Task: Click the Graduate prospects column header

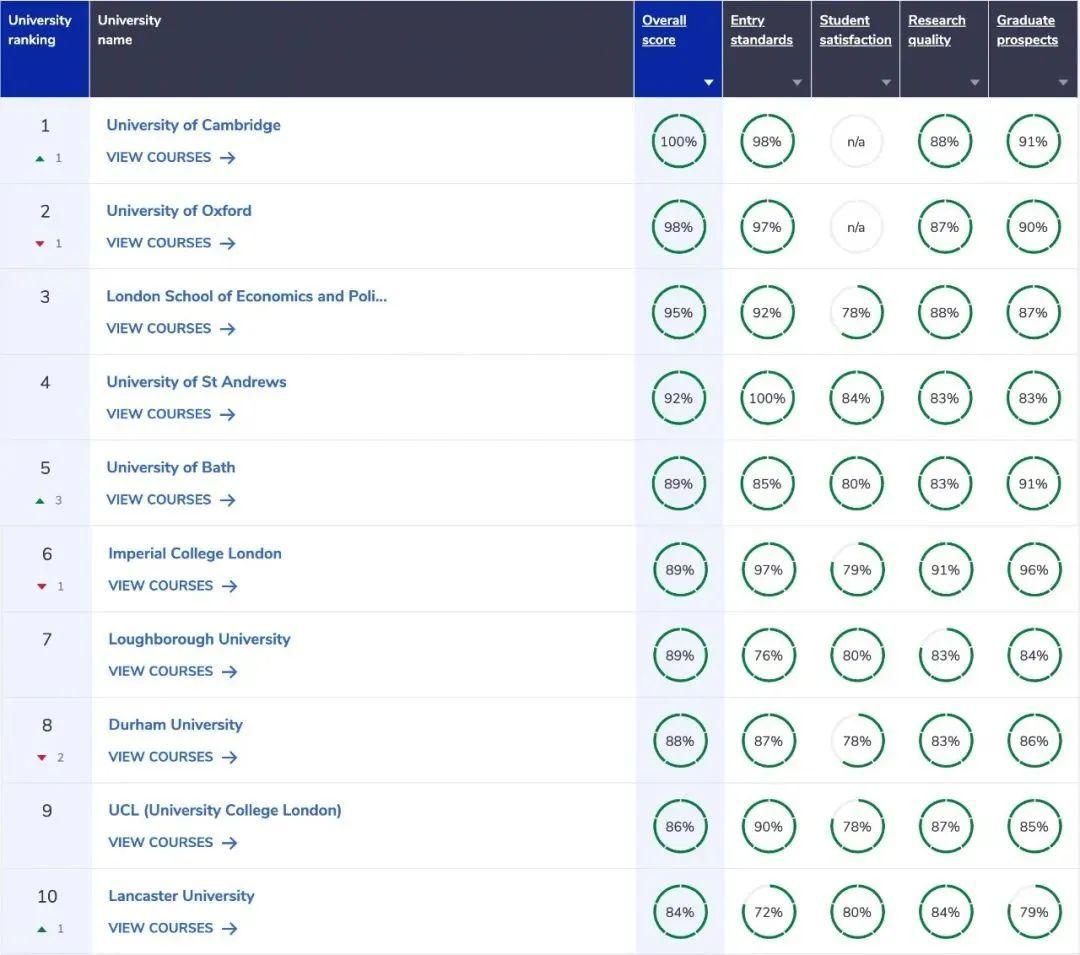Action: (1026, 30)
